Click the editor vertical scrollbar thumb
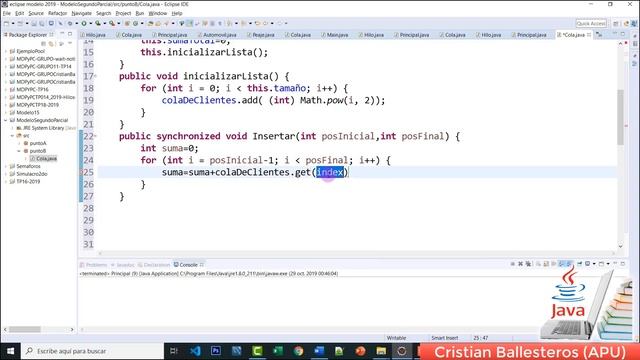640x360 pixels. 620,117
